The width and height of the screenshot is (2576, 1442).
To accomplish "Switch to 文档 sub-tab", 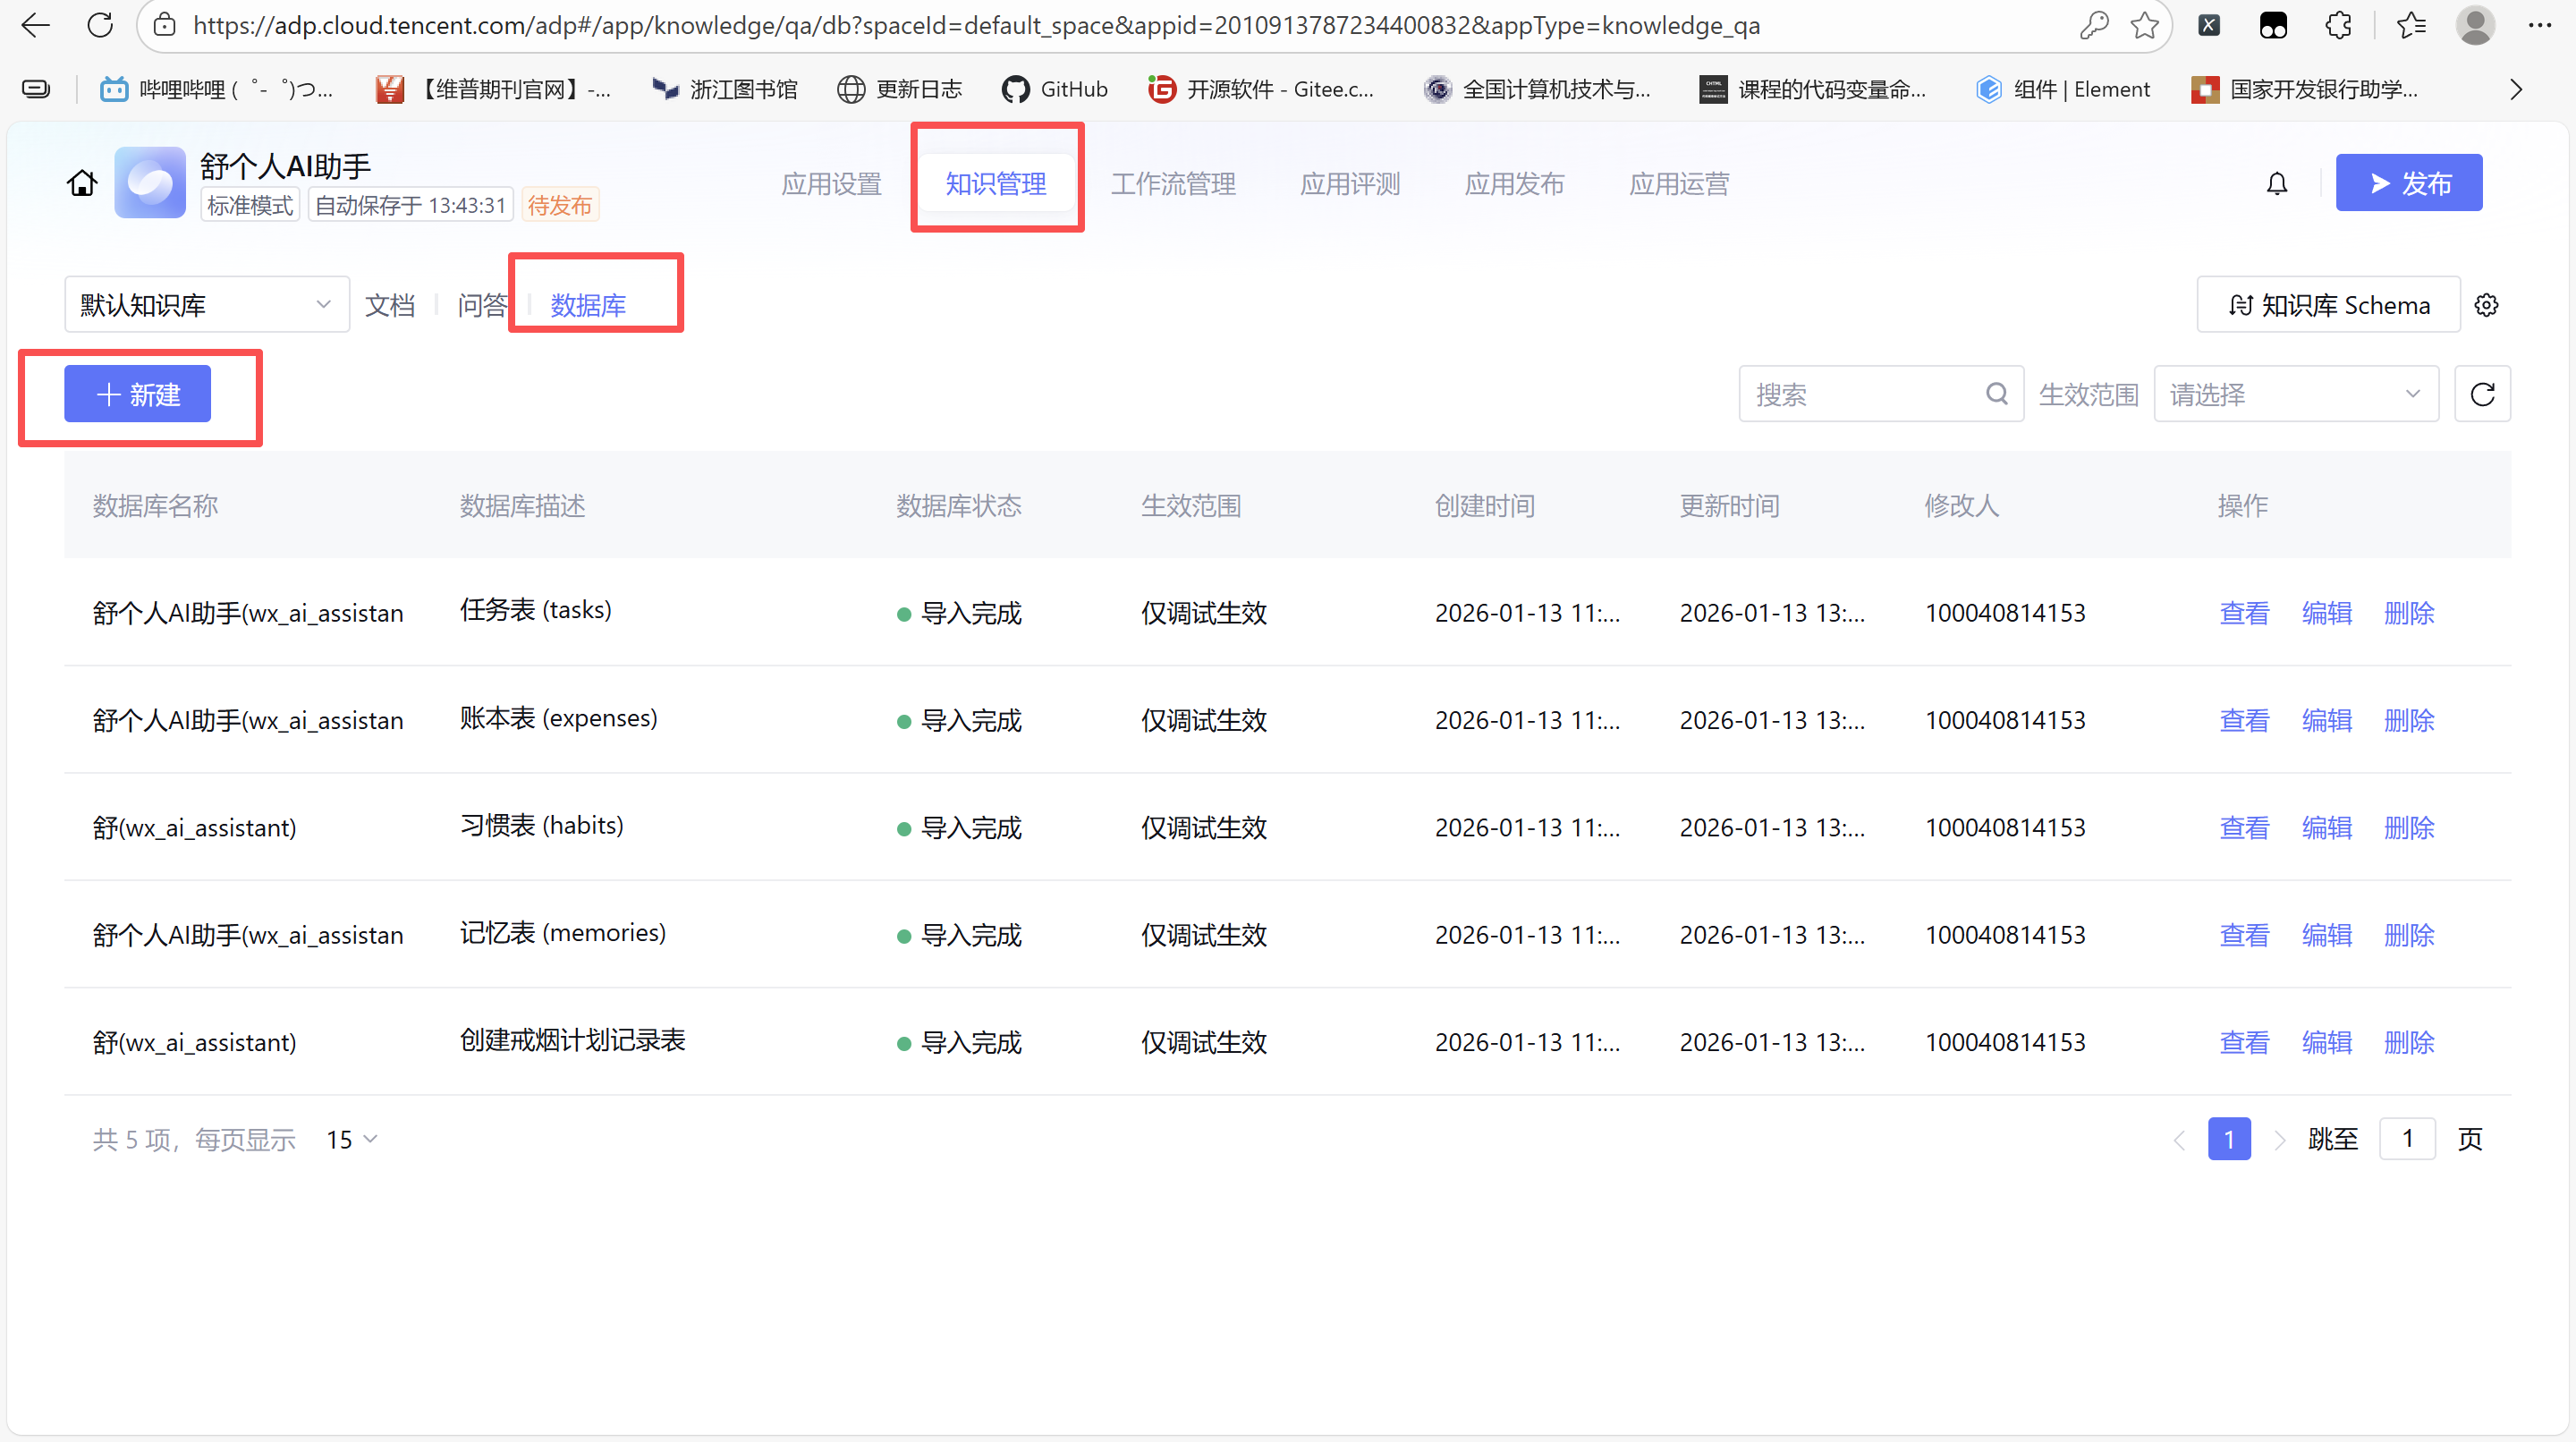I will pos(390,305).
